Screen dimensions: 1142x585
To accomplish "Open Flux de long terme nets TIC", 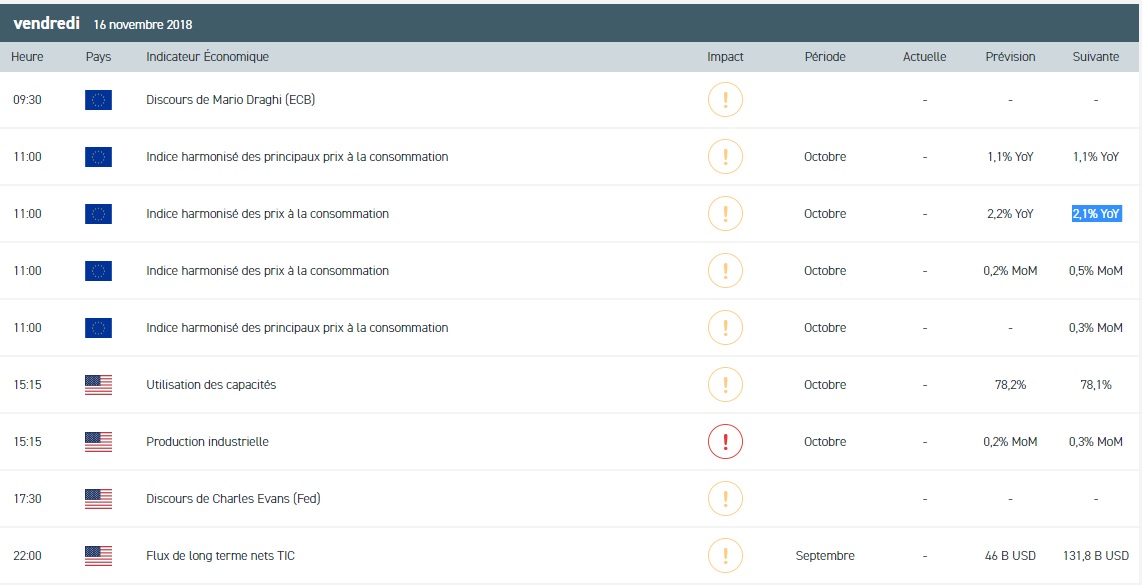I will coord(220,556).
